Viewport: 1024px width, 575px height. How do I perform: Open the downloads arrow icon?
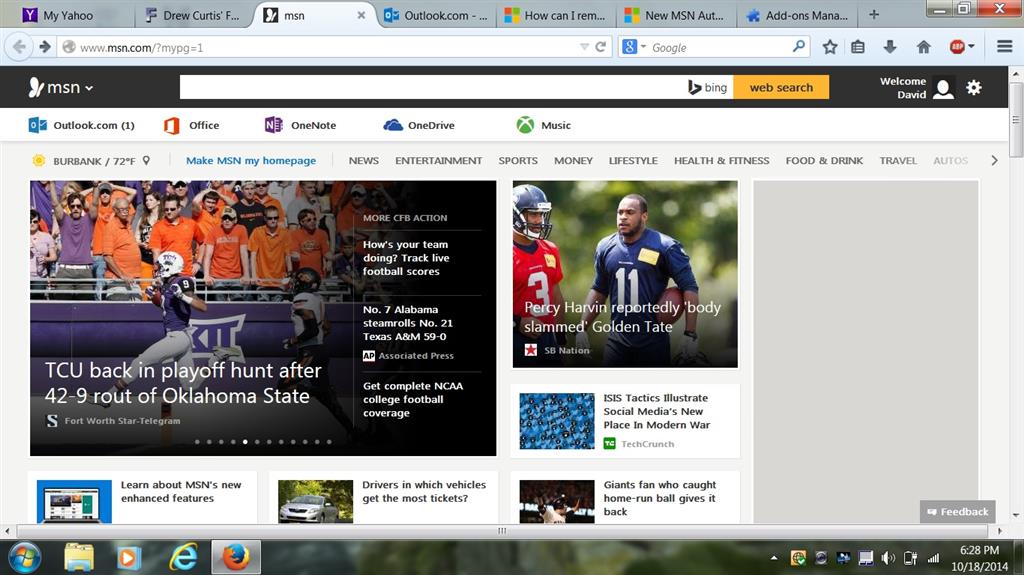[889, 47]
